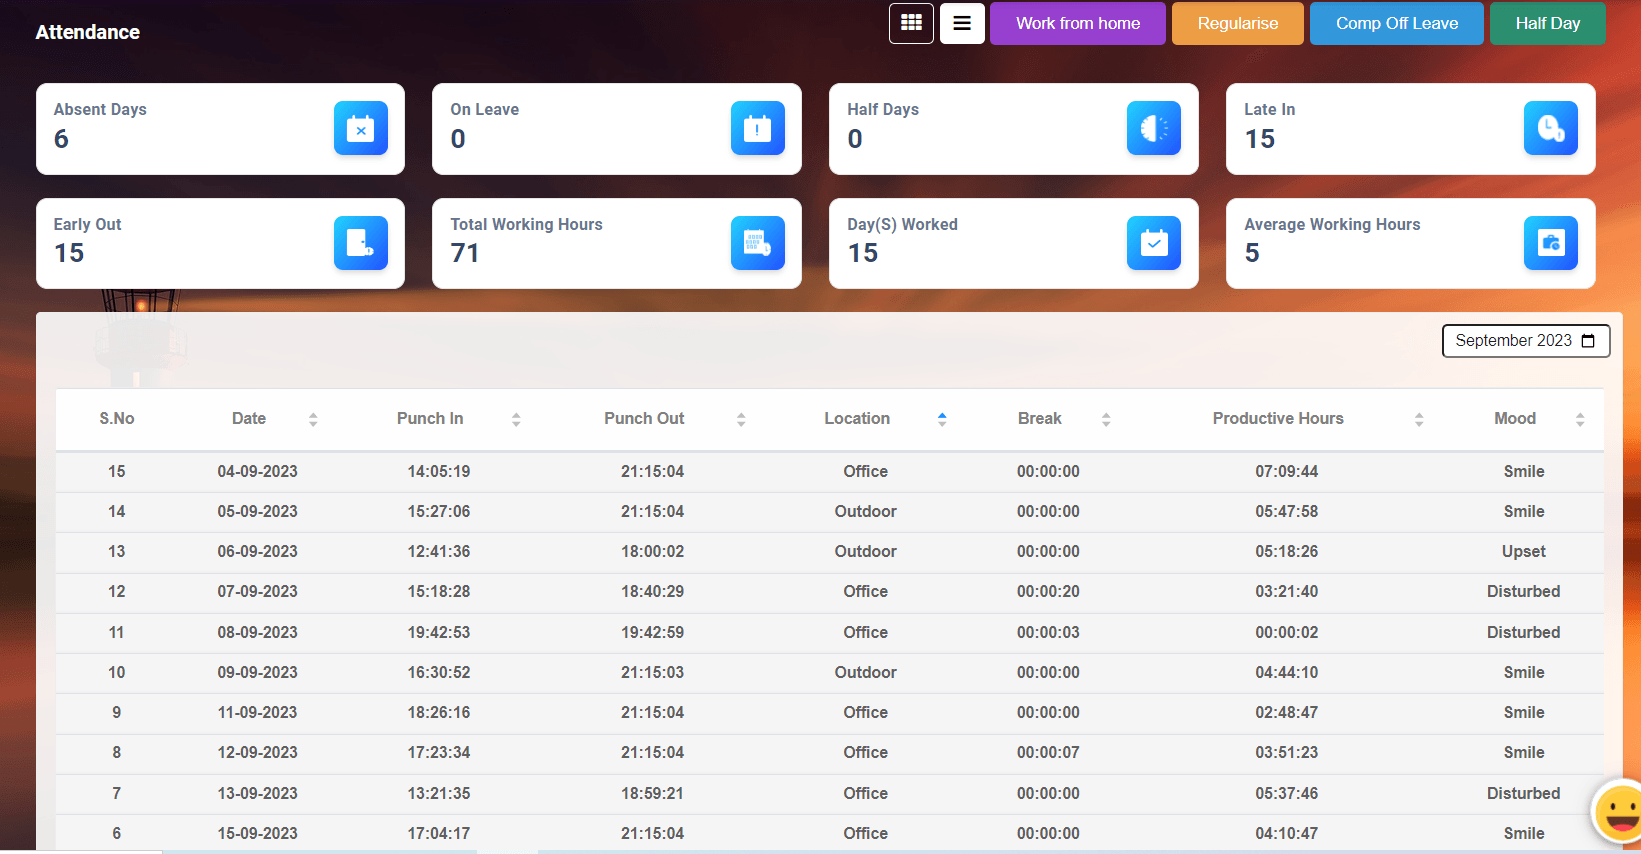Click the Average Working Hours icon
This screenshot has width=1641, height=854.
(x=1550, y=243)
